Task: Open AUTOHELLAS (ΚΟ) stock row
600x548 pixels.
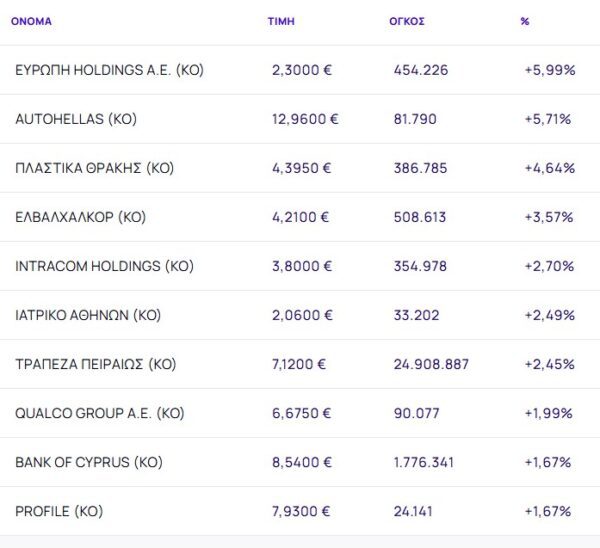Action: pos(76,119)
